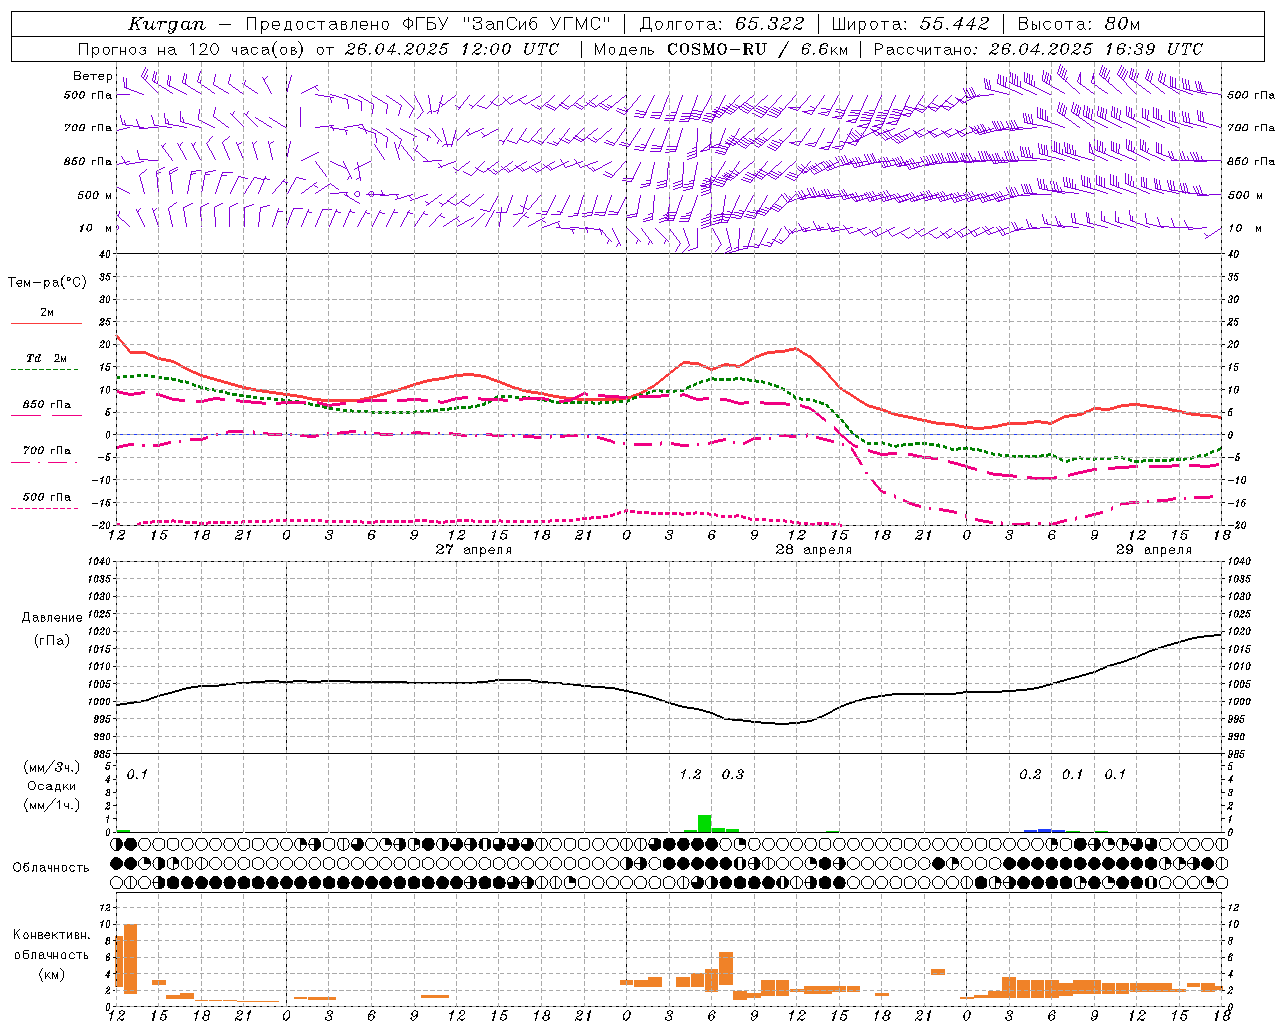Screen dimensions: 1280x1024
Task: Select the 'Долгота: 65.322' longitude value
Action: pos(721,24)
